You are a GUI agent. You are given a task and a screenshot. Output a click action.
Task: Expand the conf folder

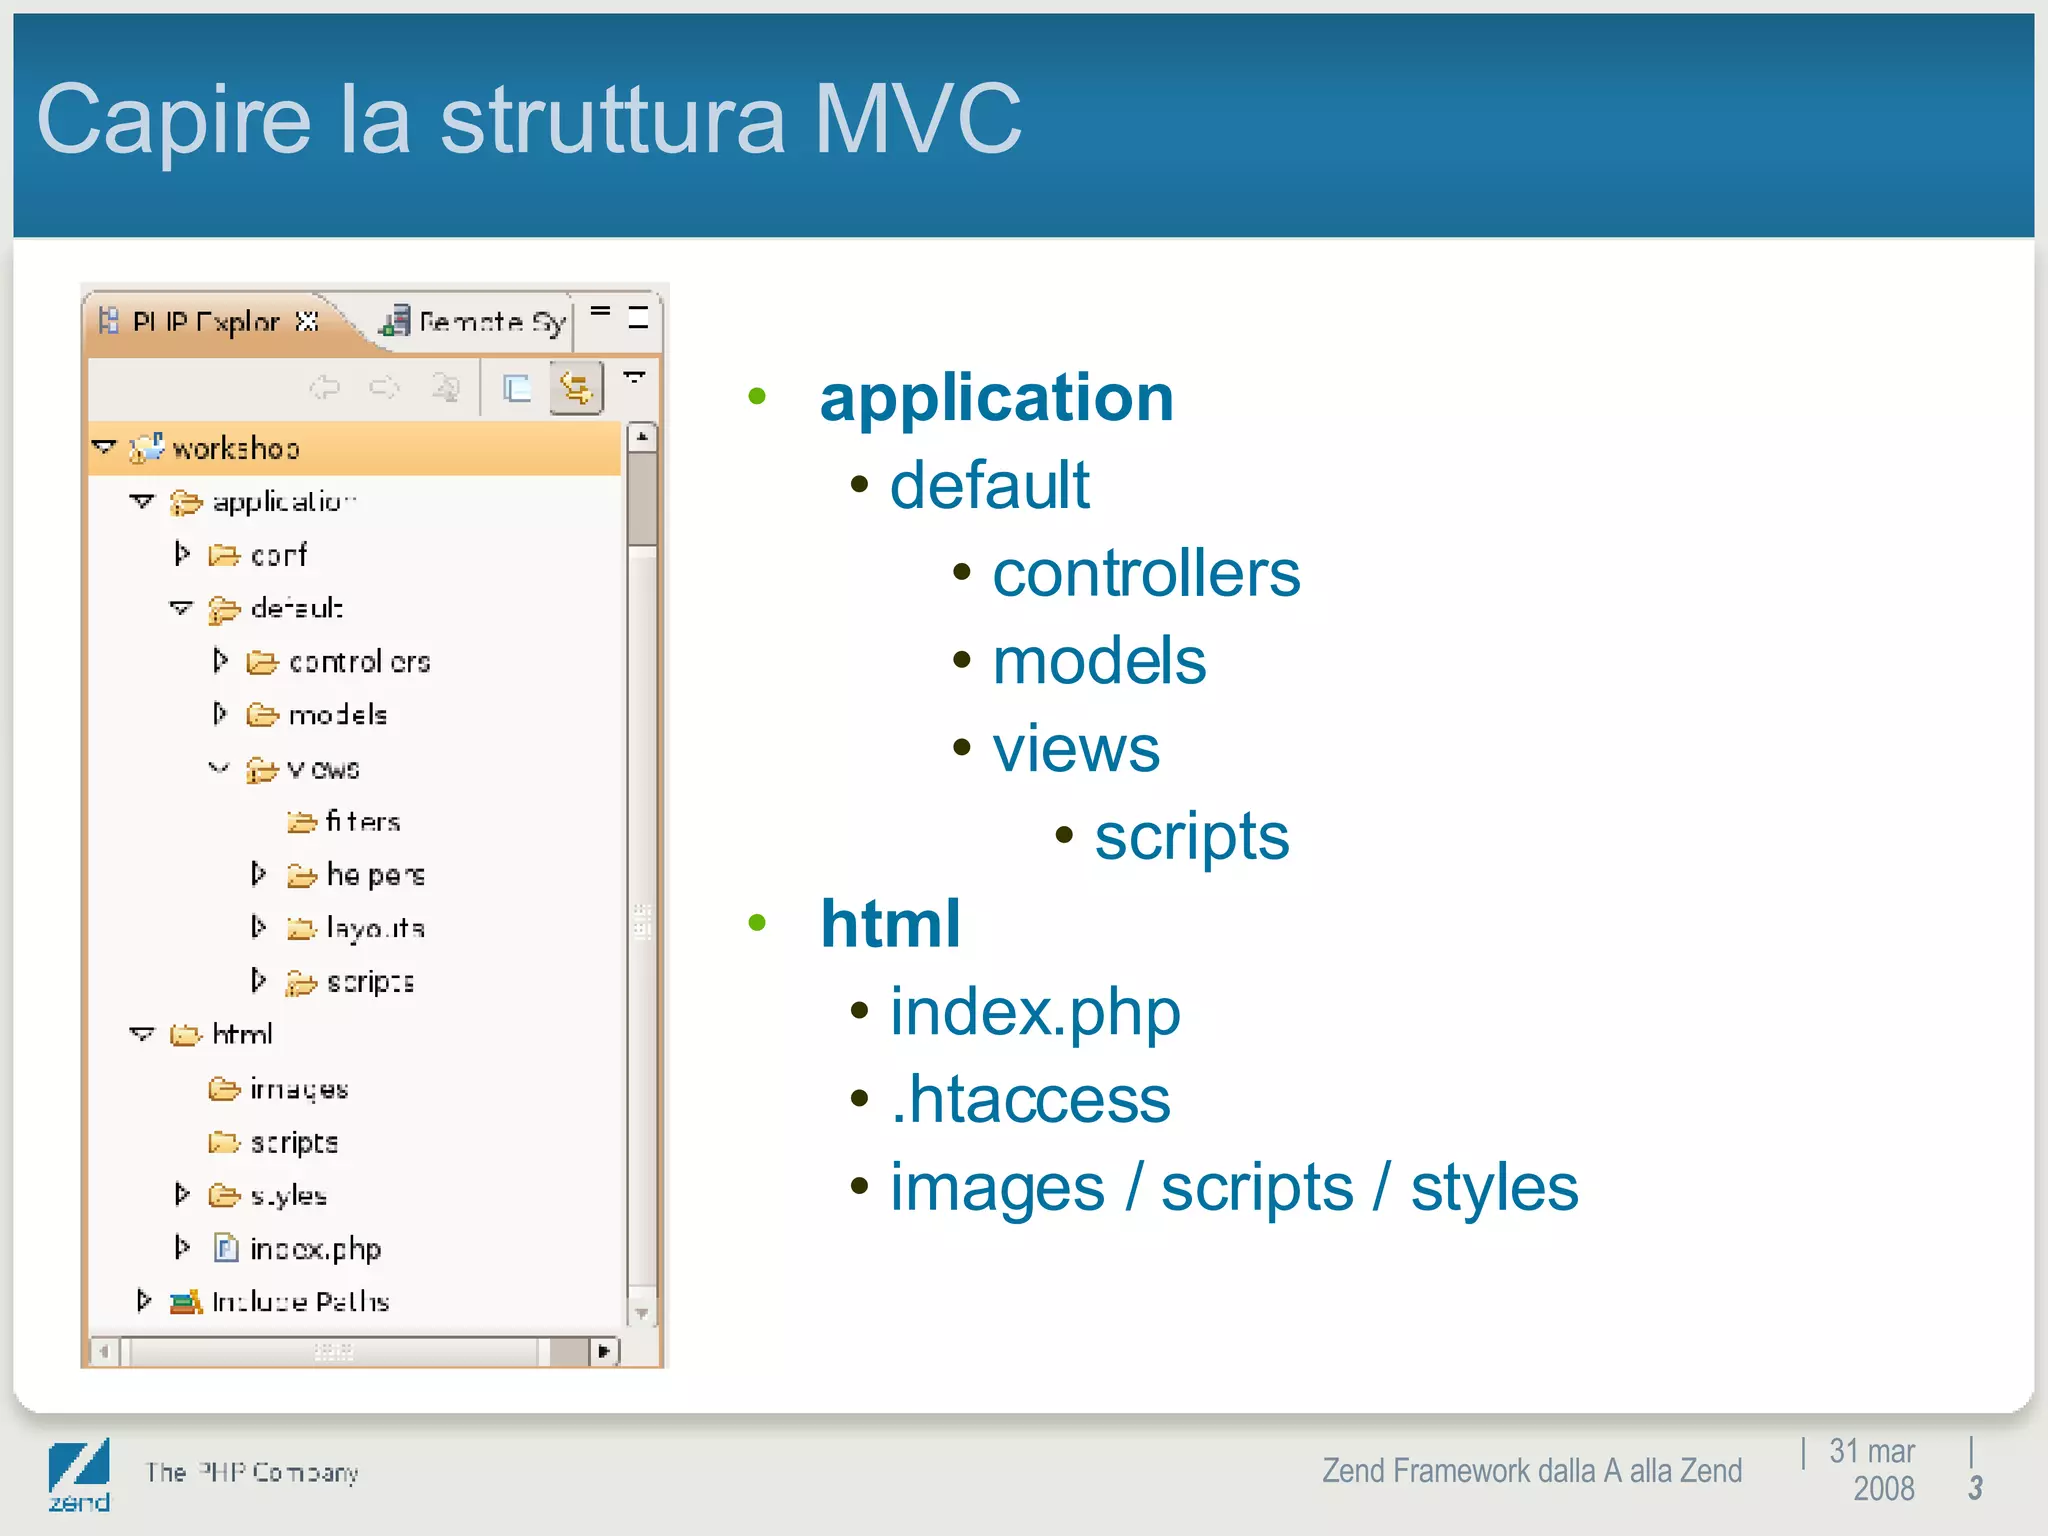coord(182,553)
